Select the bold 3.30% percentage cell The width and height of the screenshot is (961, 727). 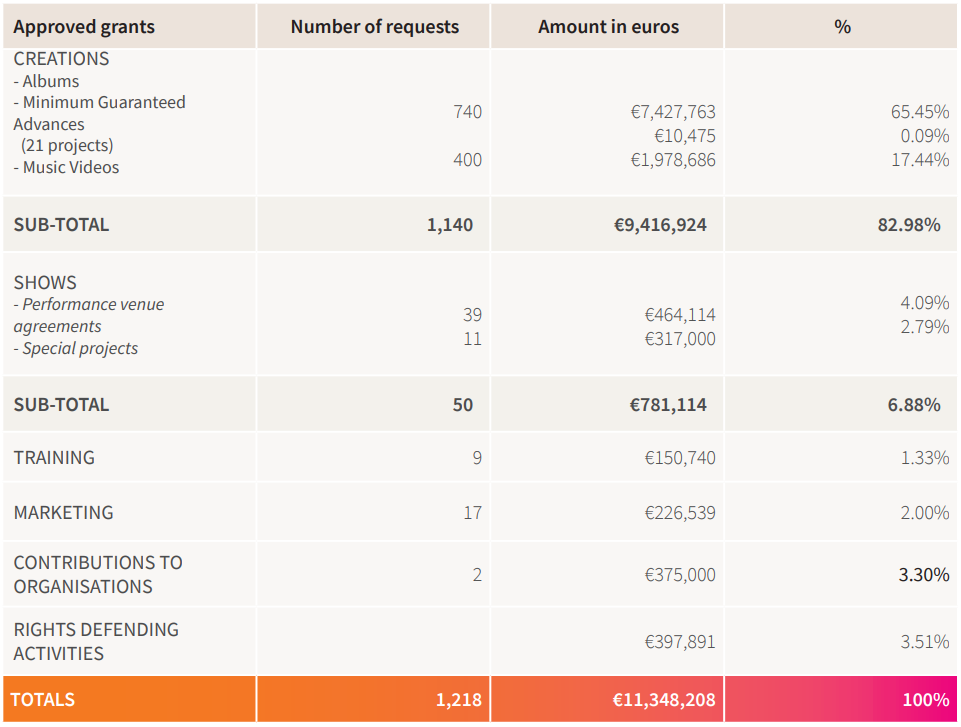click(924, 575)
